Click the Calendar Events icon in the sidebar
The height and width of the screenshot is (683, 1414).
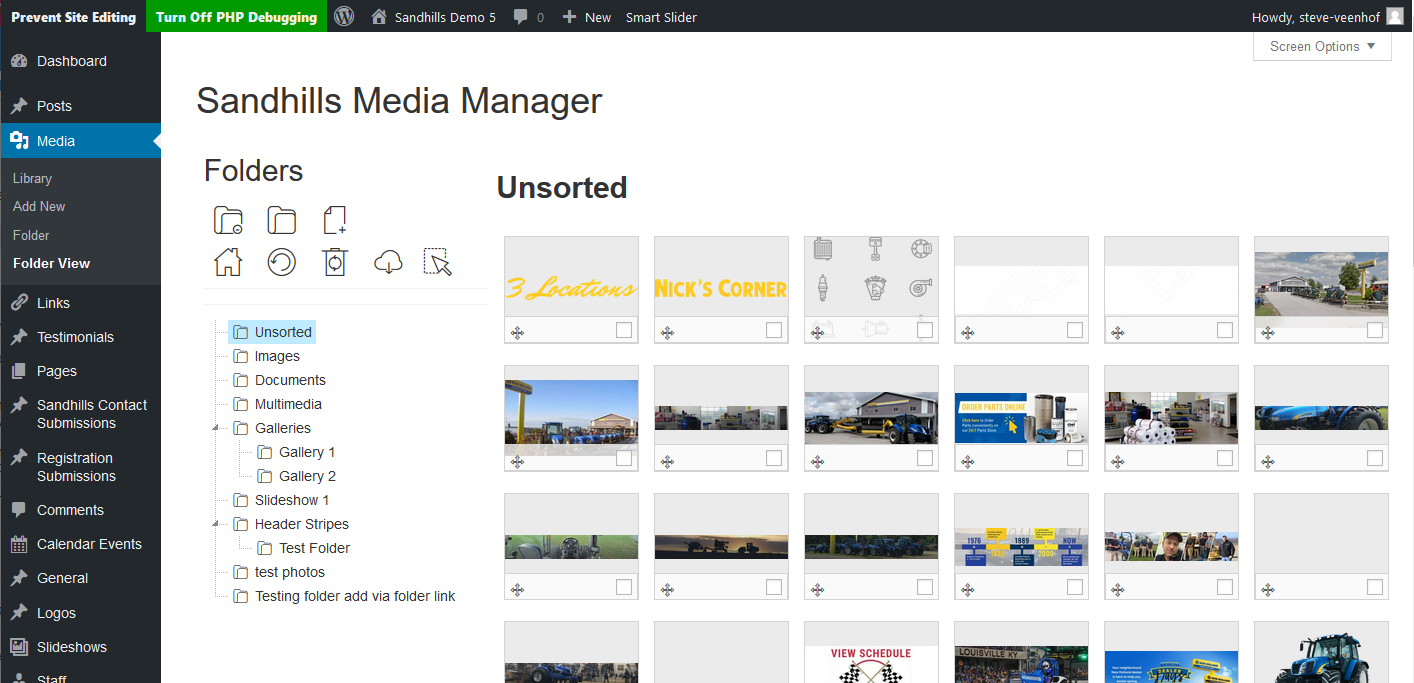19,544
